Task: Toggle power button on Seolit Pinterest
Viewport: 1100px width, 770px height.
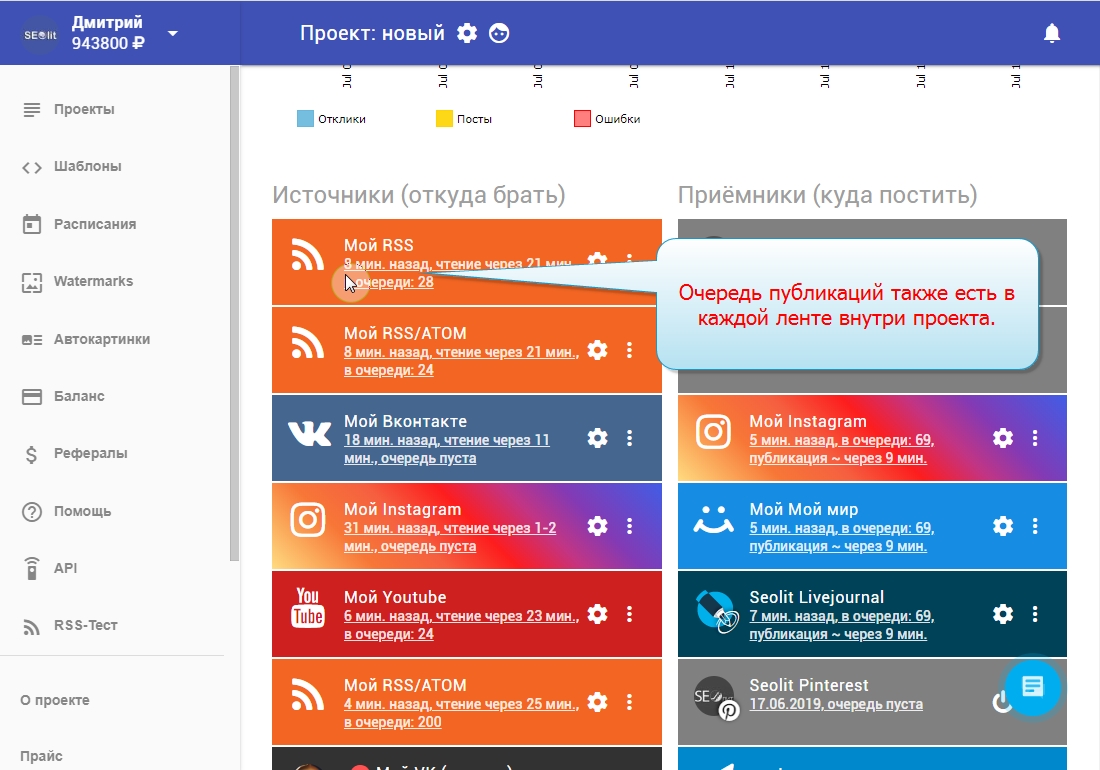Action: 1001,703
